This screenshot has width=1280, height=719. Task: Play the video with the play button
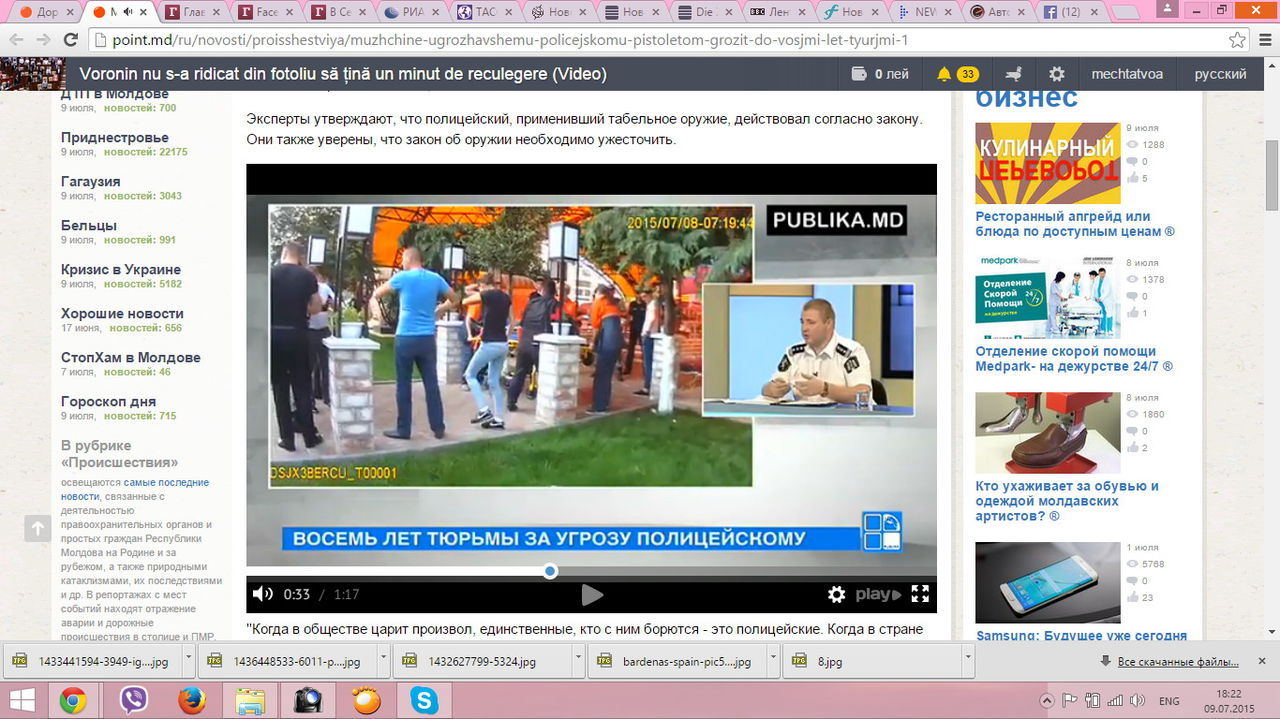tap(592, 595)
